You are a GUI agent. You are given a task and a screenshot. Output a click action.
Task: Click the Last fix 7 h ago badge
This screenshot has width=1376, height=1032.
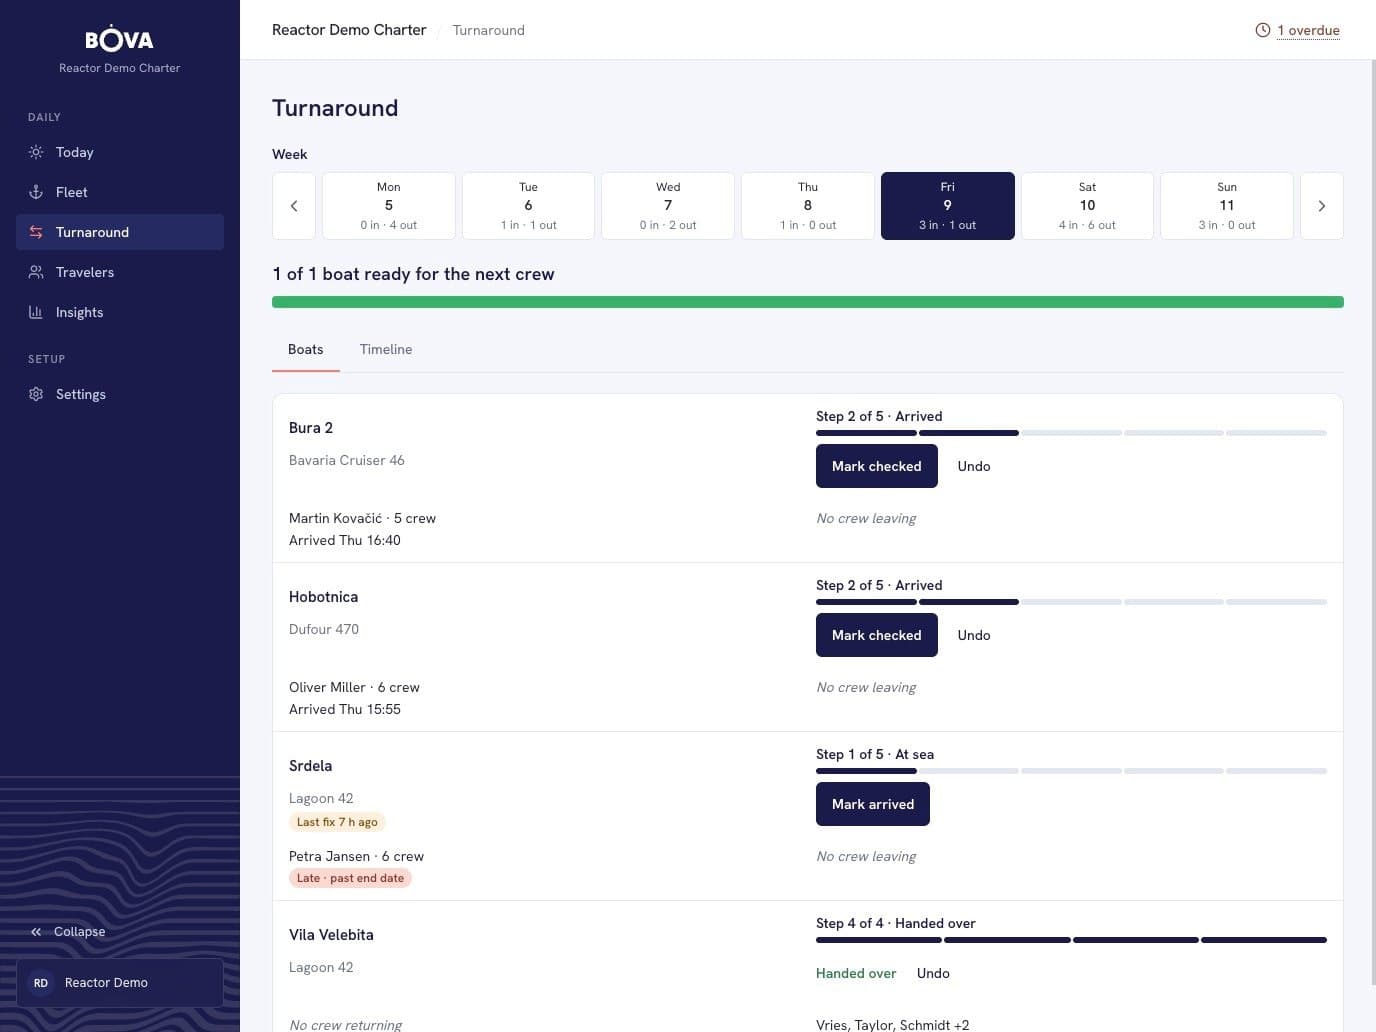click(337, 822)
